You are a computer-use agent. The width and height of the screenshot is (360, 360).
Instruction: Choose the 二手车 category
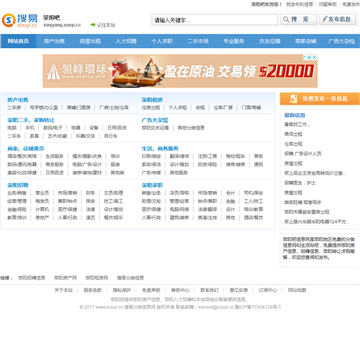tap(14, 136)
